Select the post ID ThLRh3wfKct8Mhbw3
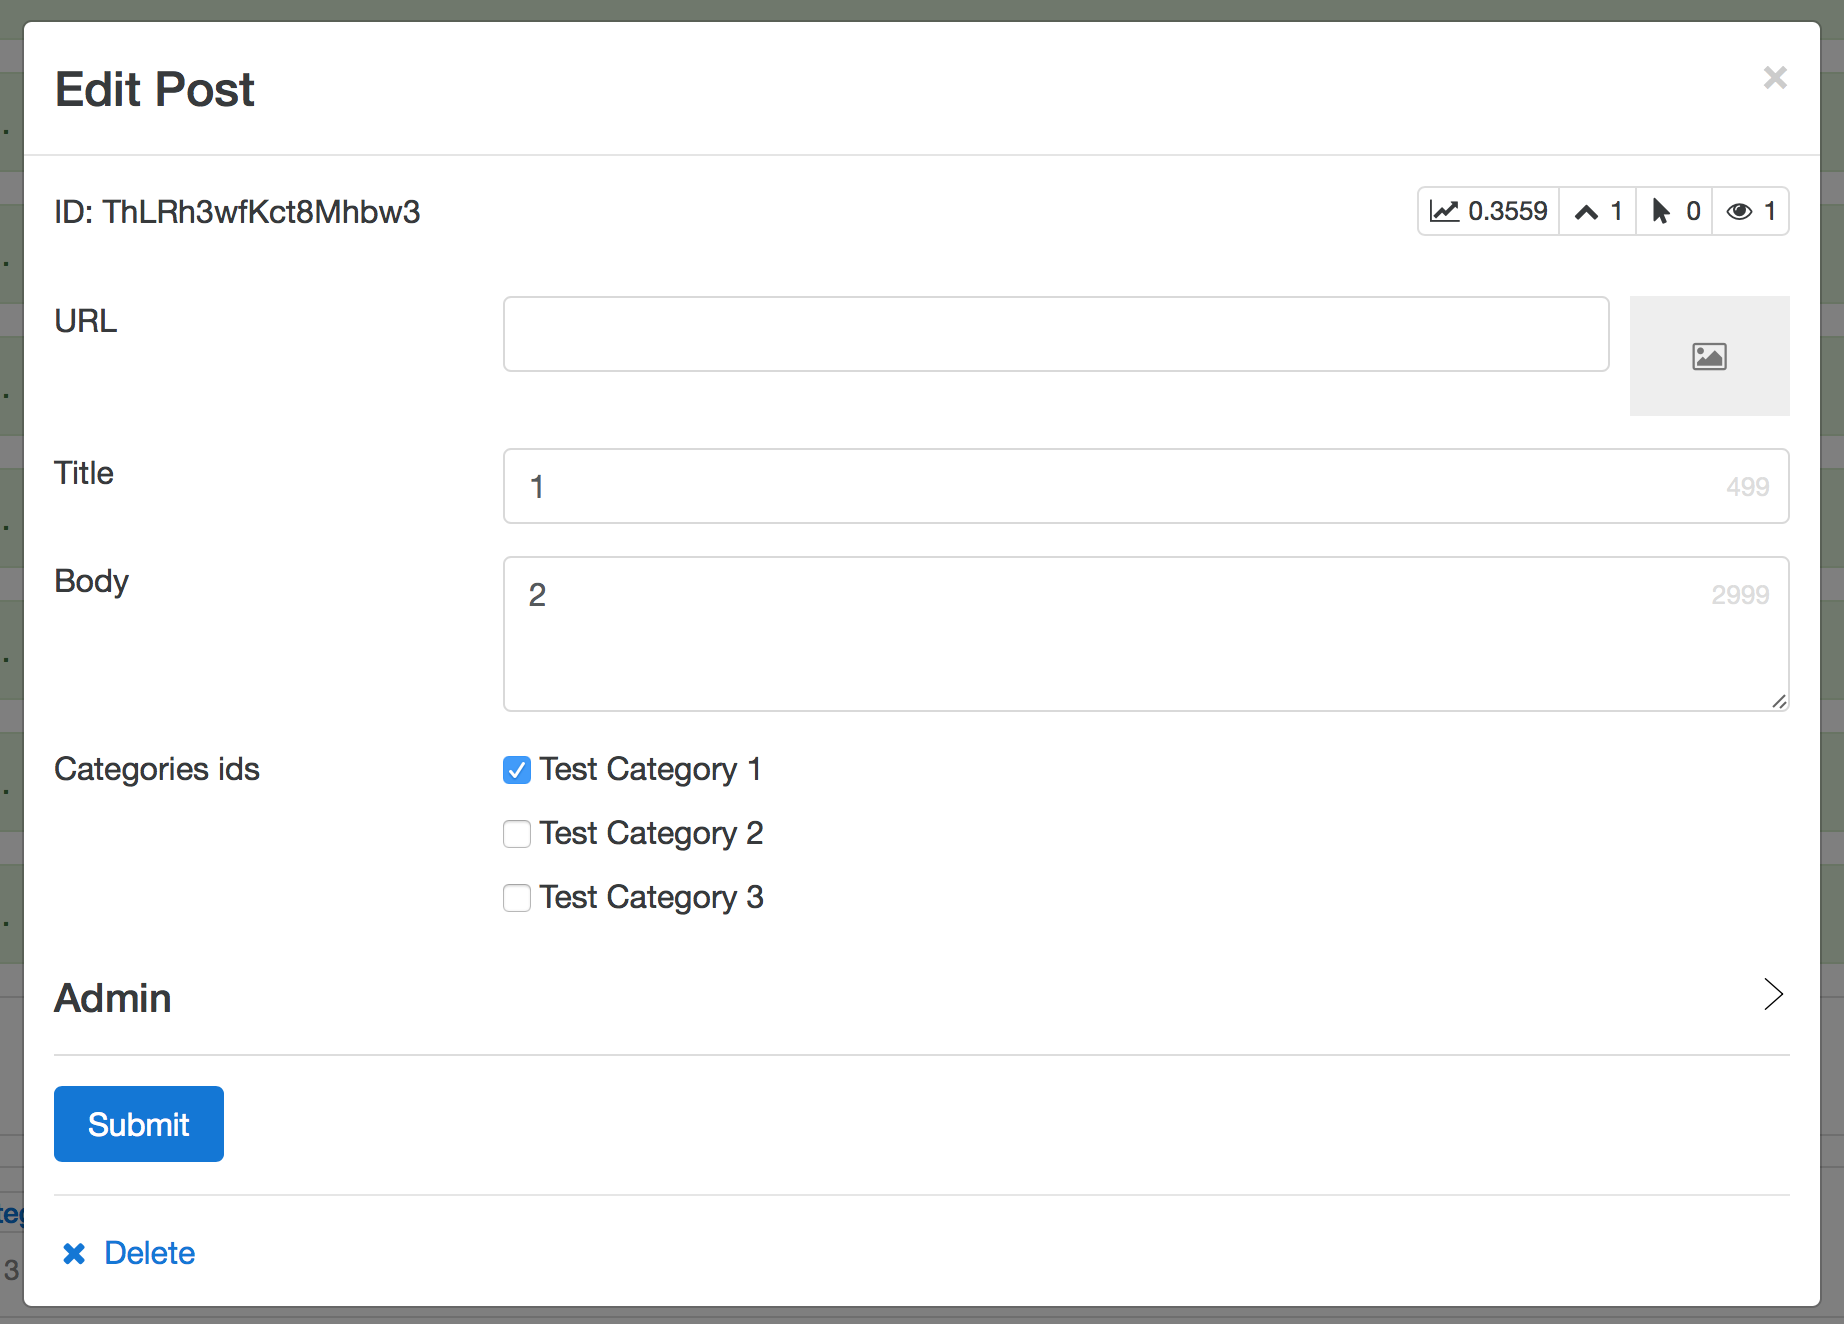Image resolution: width=1844 pixels, height=1324 pixels. point(262,211)
